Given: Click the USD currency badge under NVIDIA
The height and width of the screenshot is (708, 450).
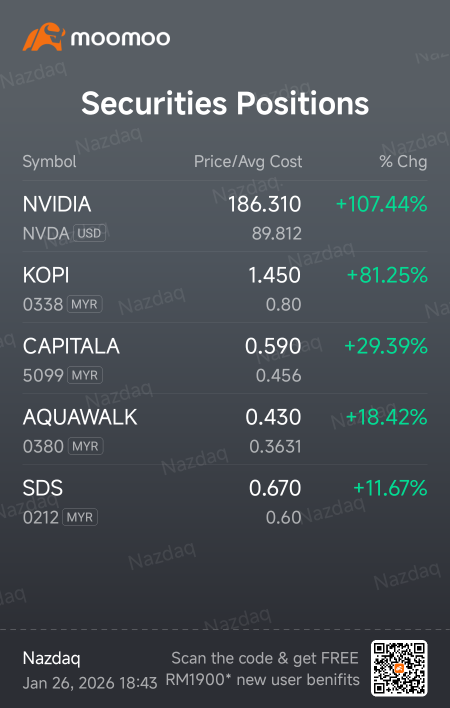Looking at the screenshot, I should point(89,233).
